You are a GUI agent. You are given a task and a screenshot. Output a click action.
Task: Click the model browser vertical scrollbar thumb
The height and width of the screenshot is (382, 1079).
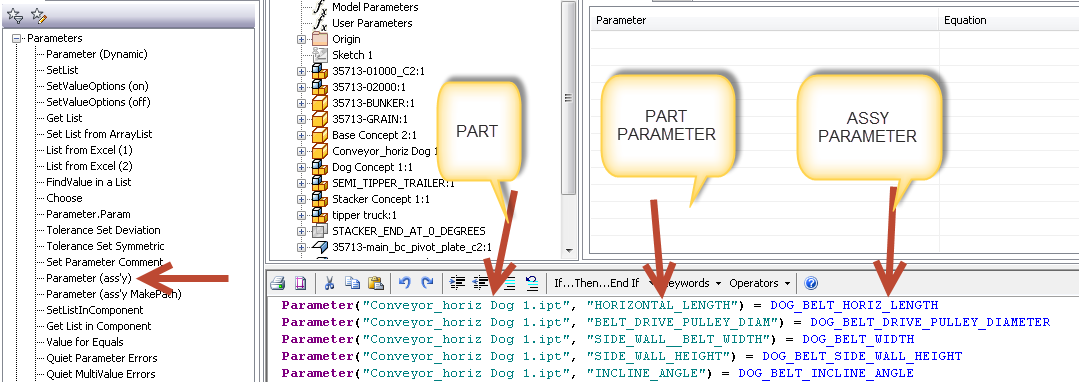(568, 98)
